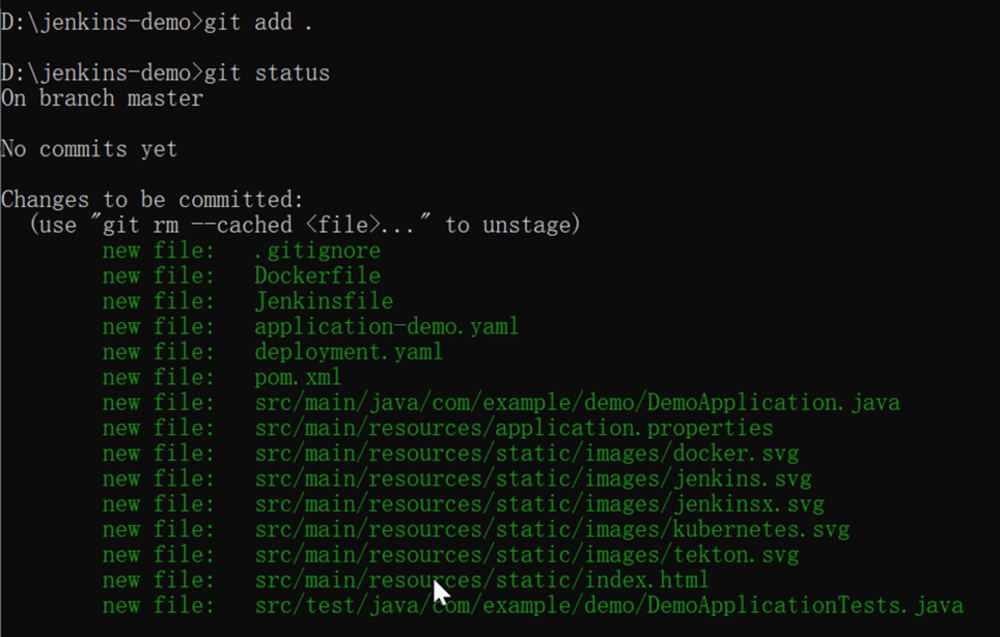Select the Dockerfile entry
The height and width of the screenshot is (637, 1000).
coord(317,275)
